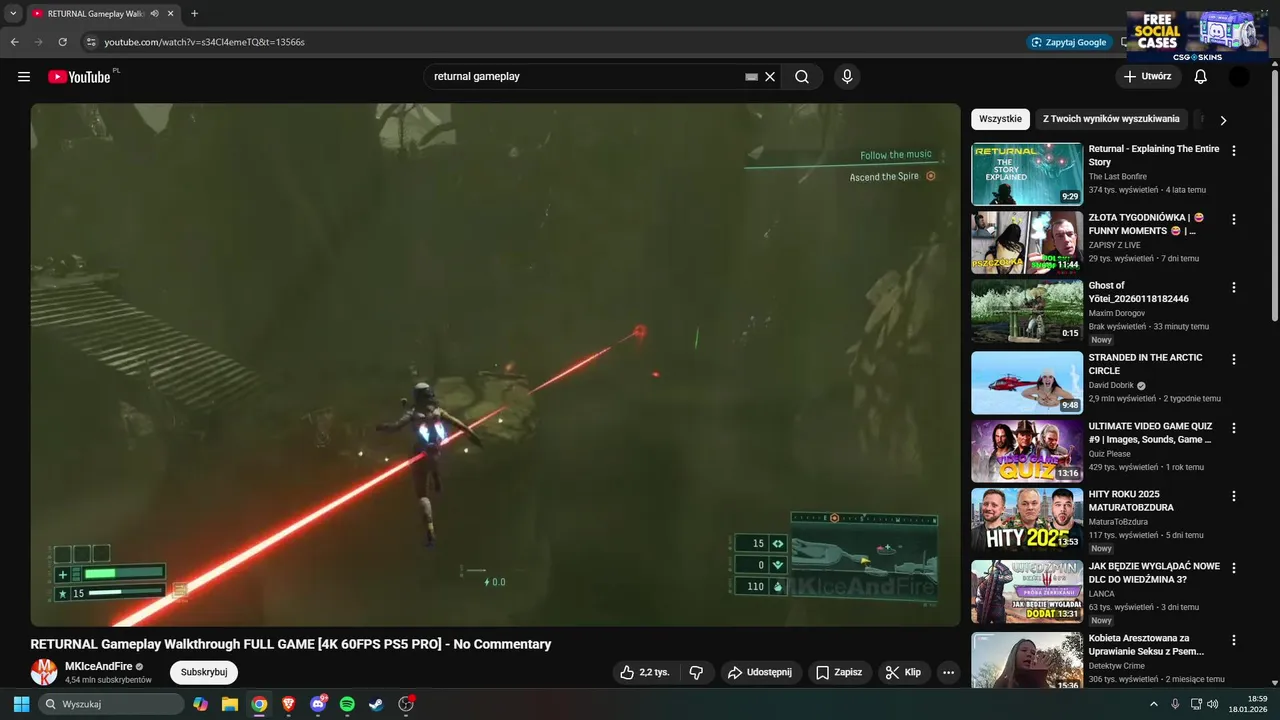Image resolution: width=1280 pixels, height=720 pixels.
Task: Open the YouTube notifications bell
Action: 1201,77
